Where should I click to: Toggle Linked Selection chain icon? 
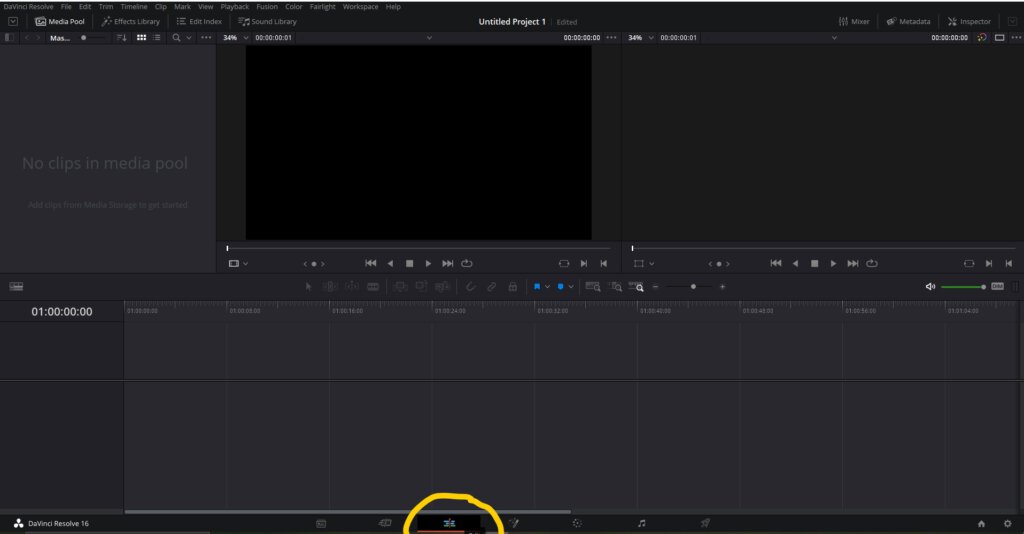point(491,287)
